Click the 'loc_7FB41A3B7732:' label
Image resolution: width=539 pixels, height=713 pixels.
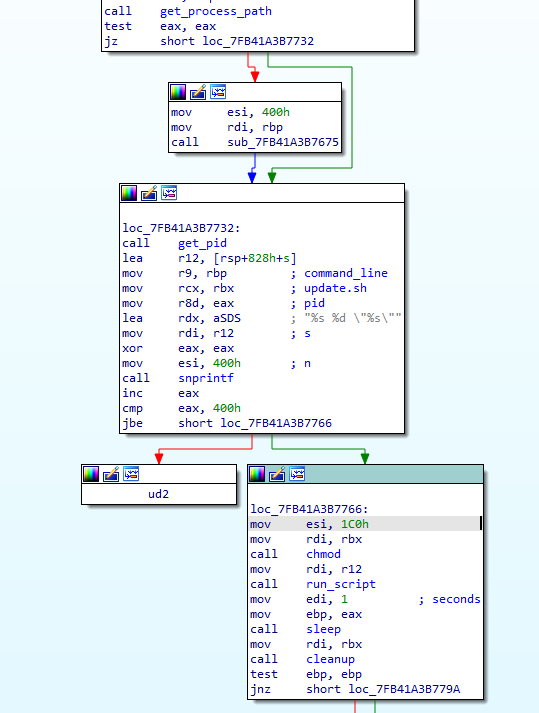tap(181, 228)
